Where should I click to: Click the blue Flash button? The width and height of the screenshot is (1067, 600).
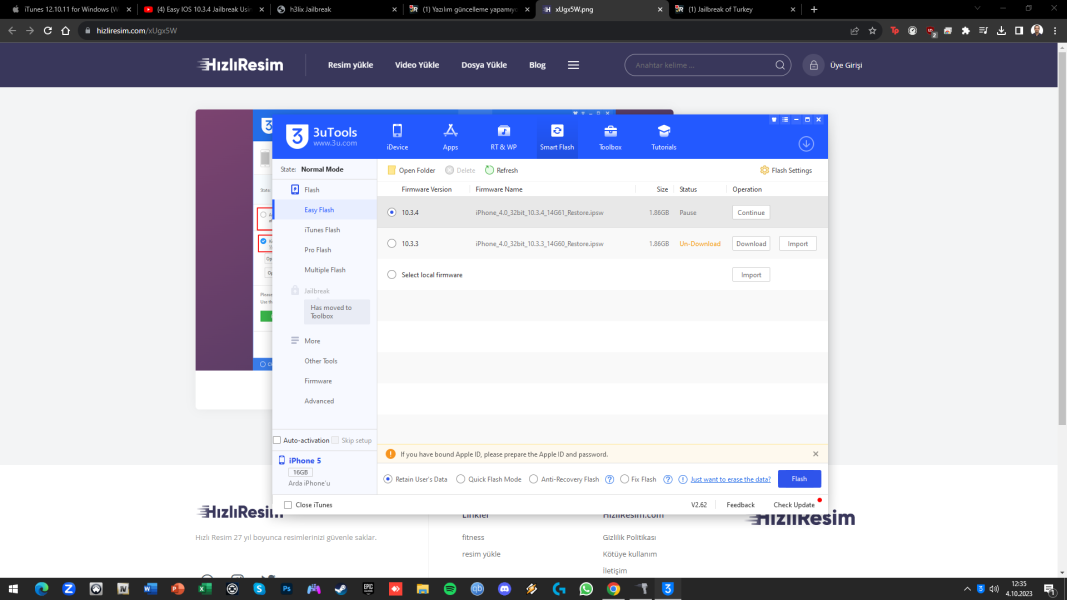[x=799, y=479]
